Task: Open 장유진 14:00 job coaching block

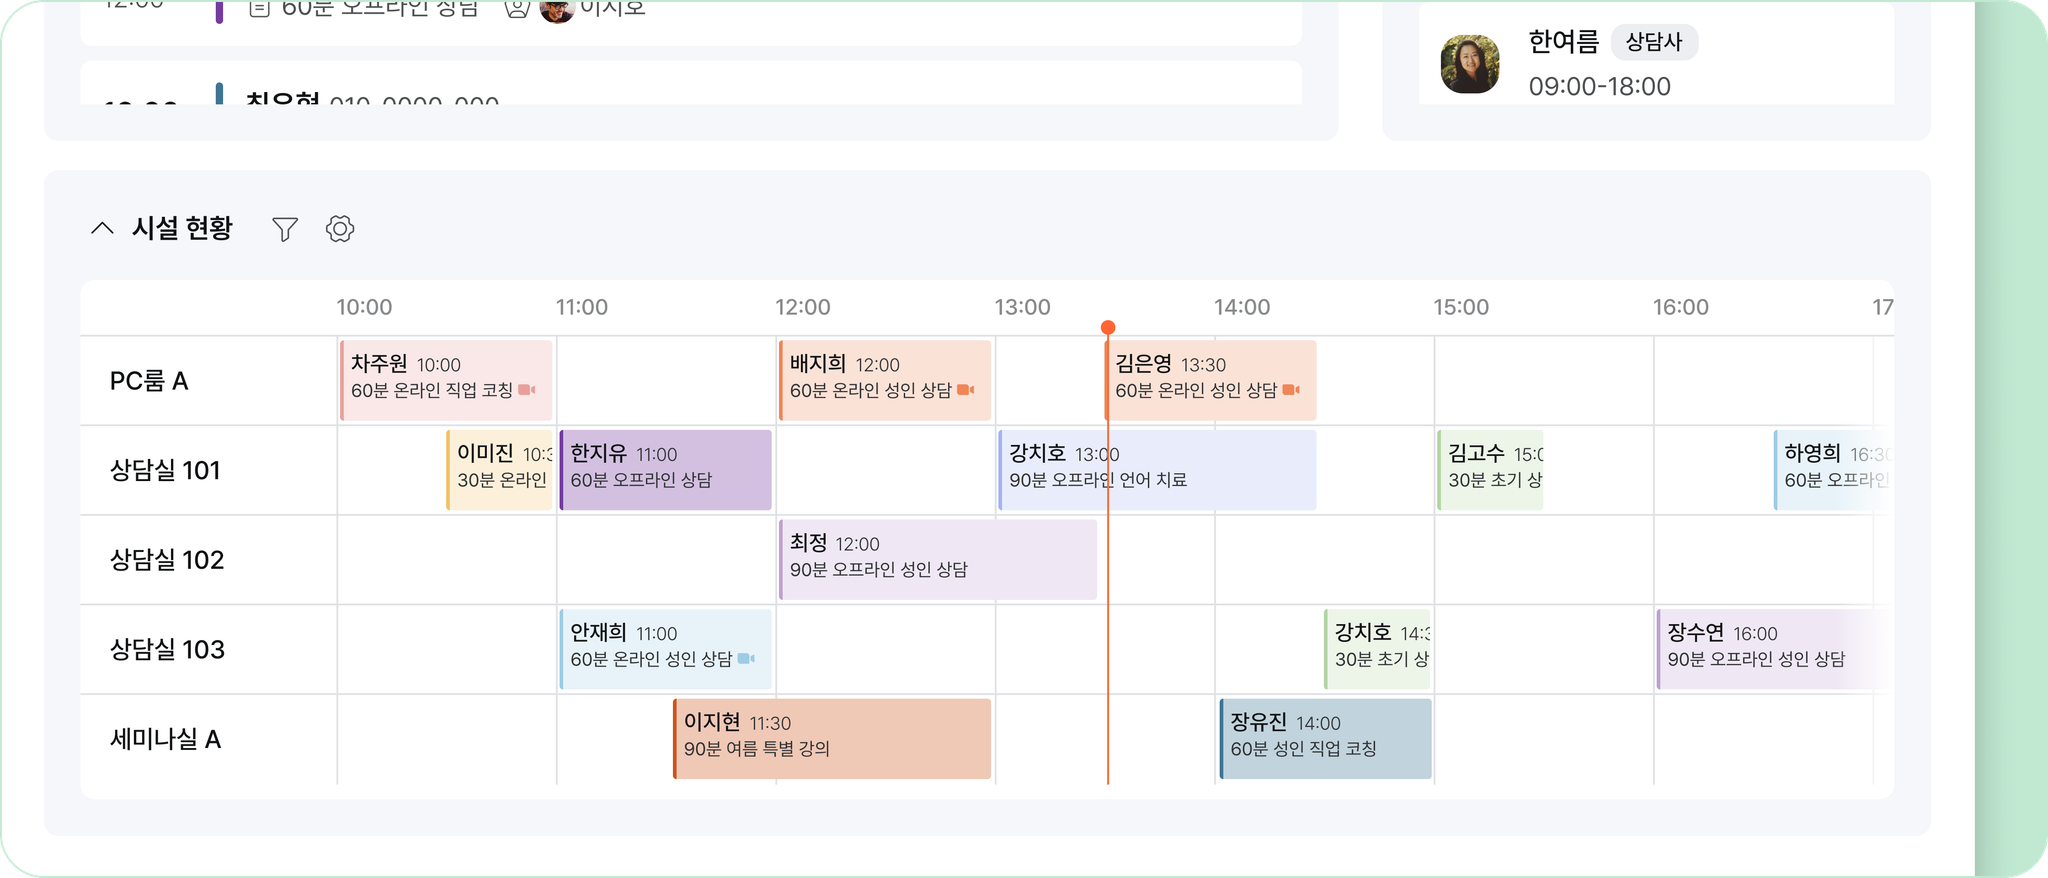Action: point(1326,739)
